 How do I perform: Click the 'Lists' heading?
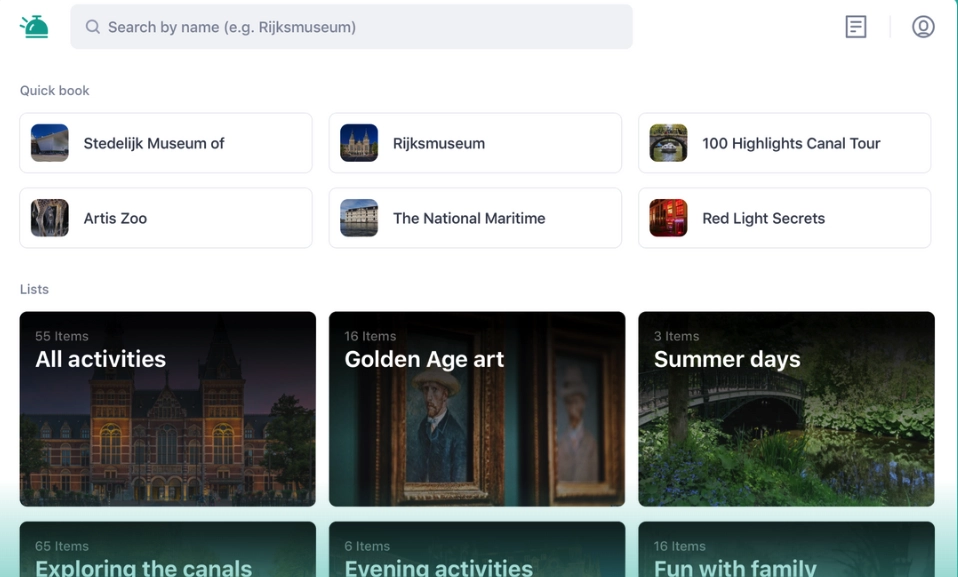point(34,289)
